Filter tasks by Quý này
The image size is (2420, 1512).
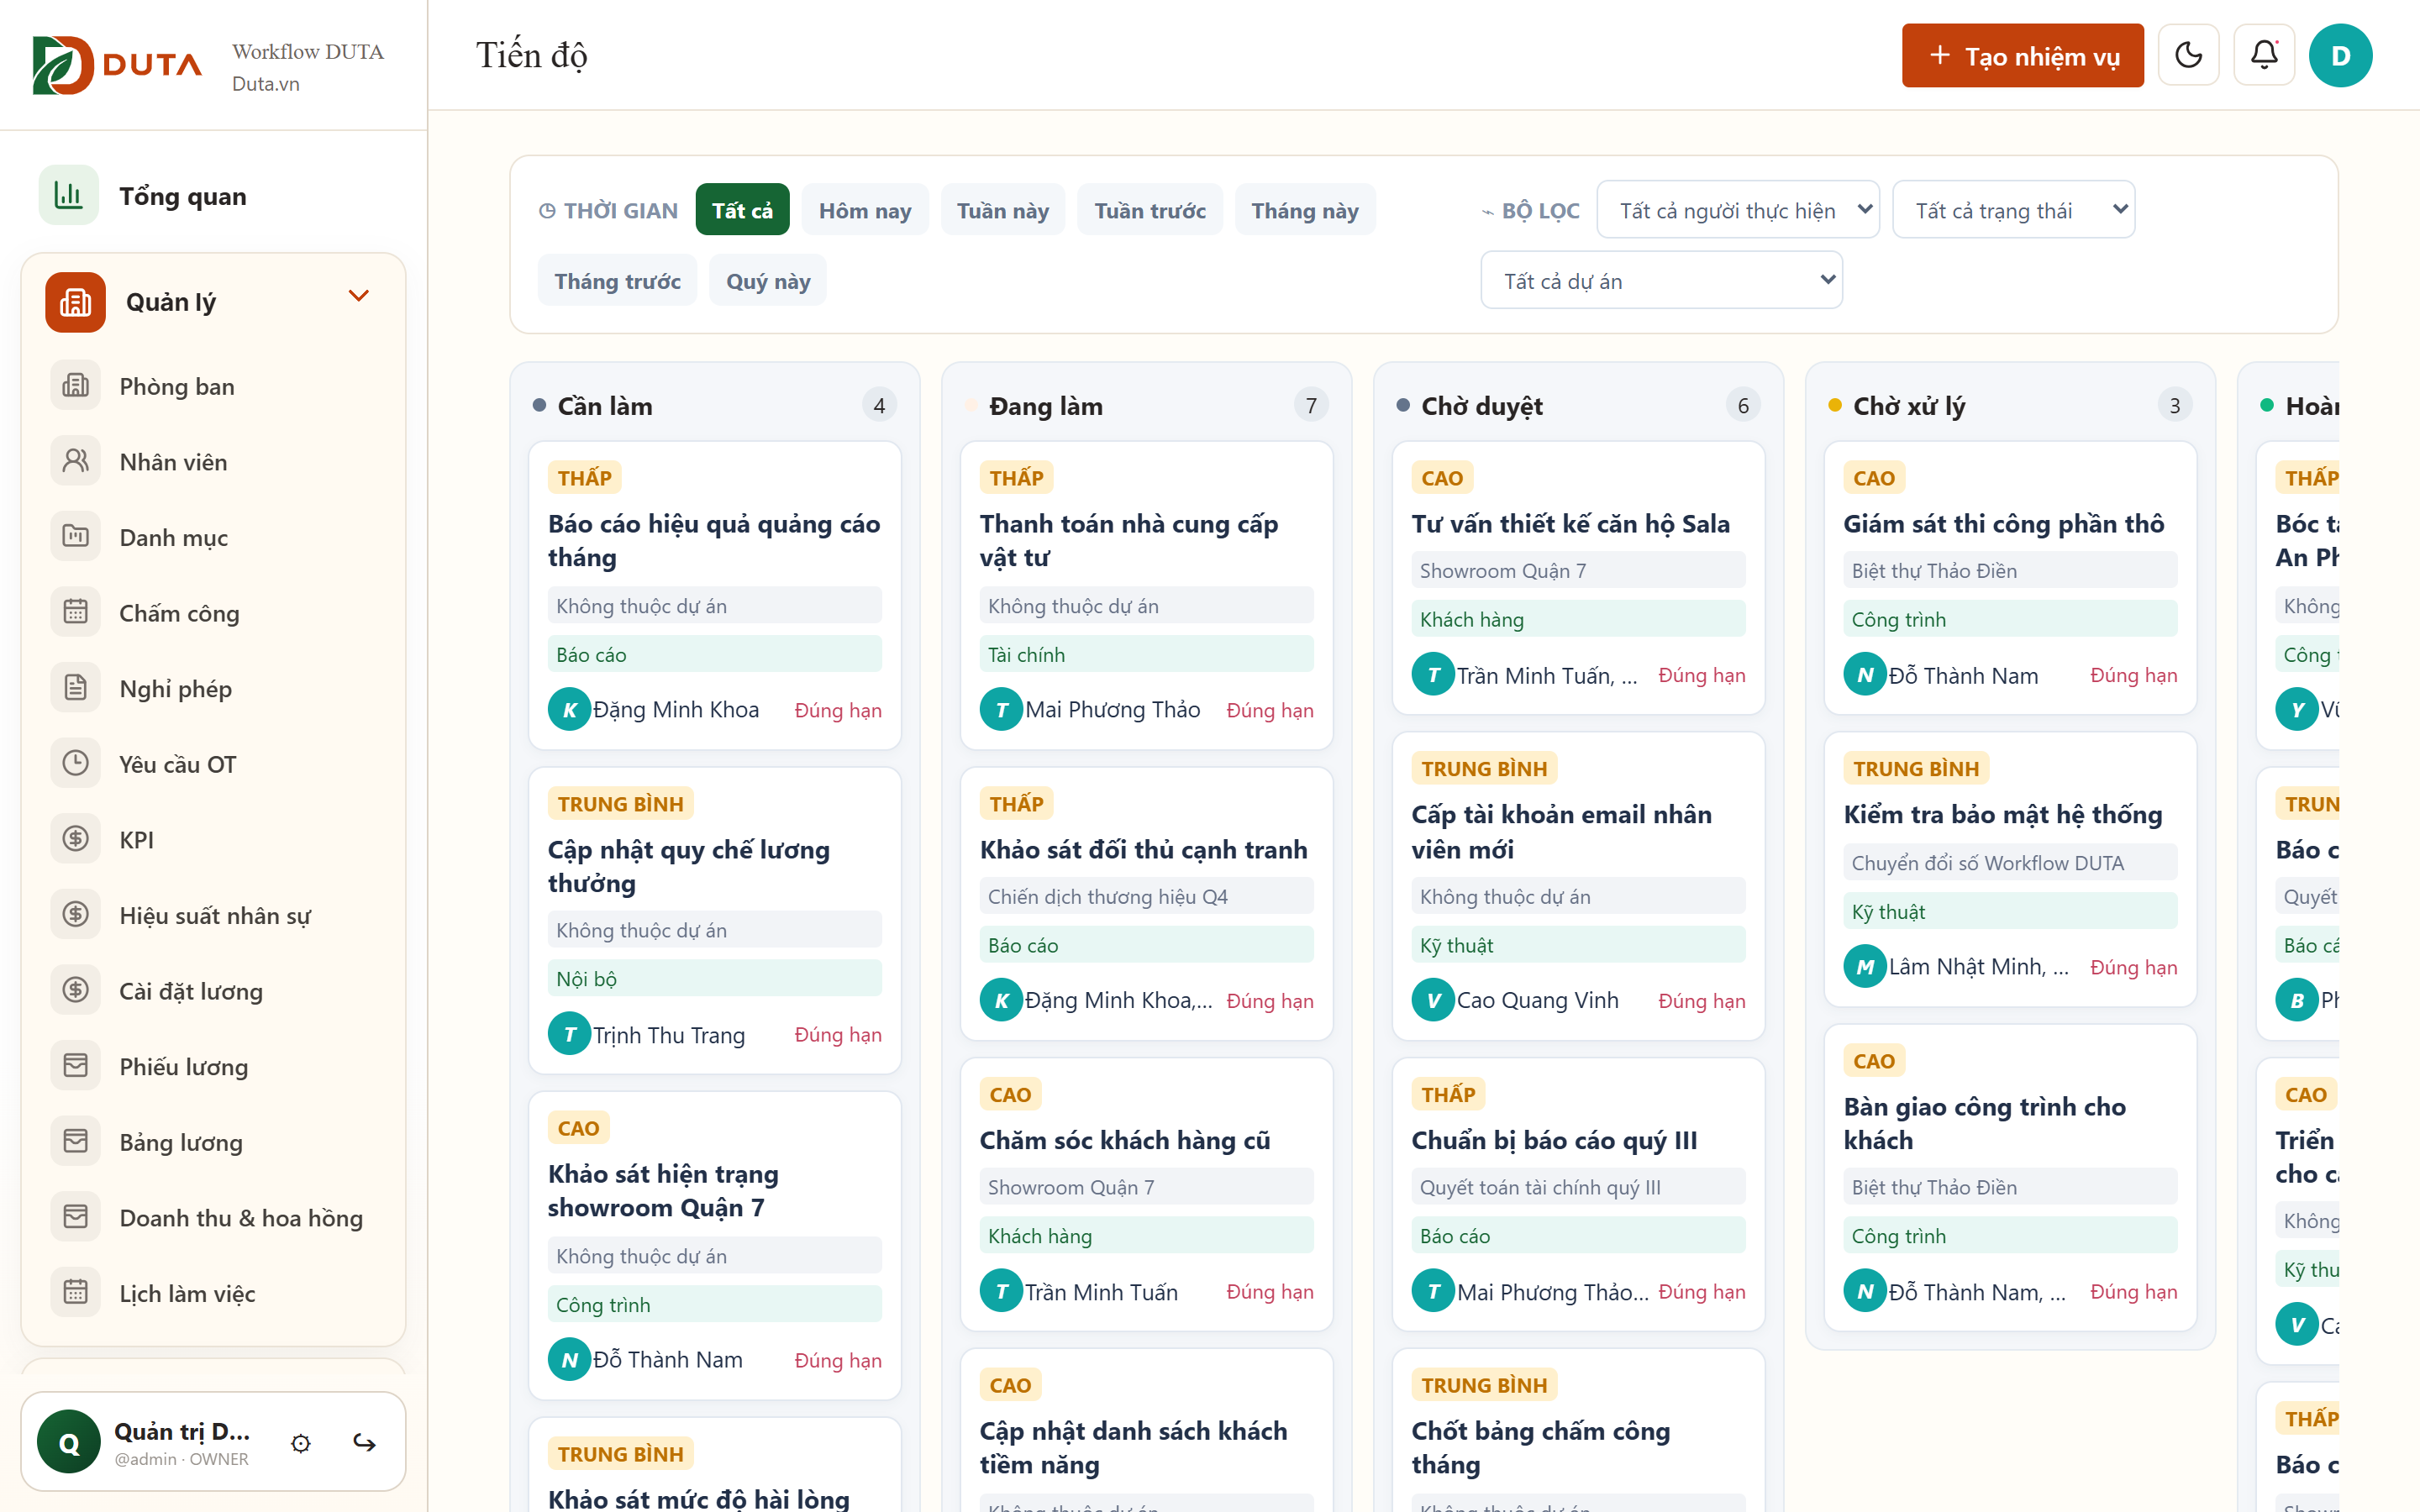pos(768,281)
